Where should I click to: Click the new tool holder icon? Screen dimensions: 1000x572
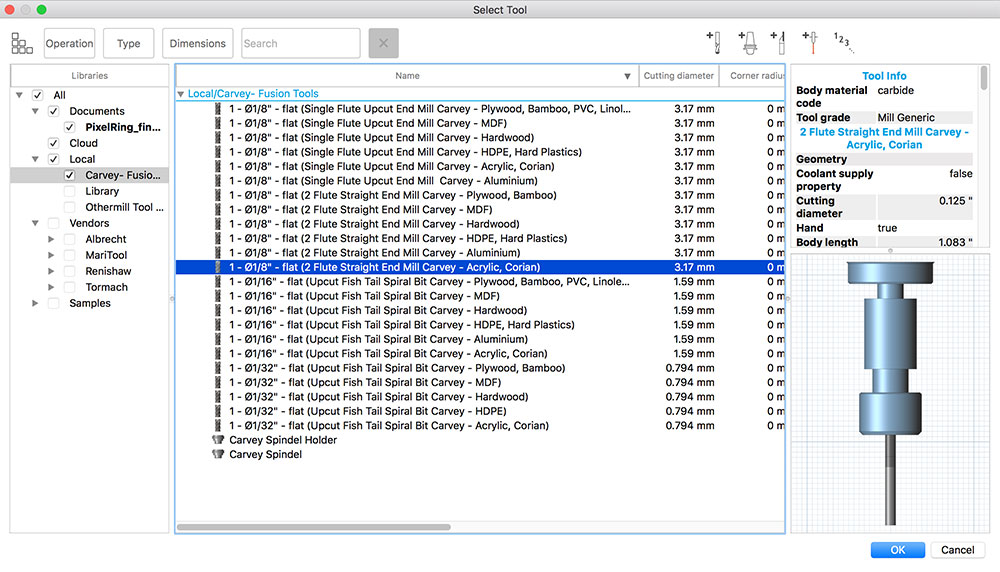coord(747,42)
